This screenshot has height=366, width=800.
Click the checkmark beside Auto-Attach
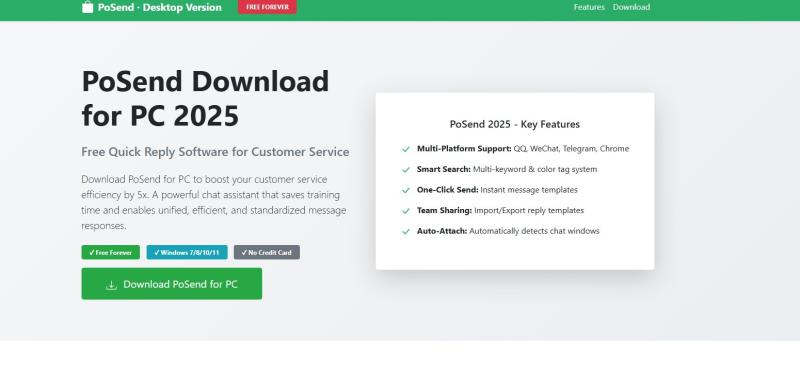coord(406,231)
